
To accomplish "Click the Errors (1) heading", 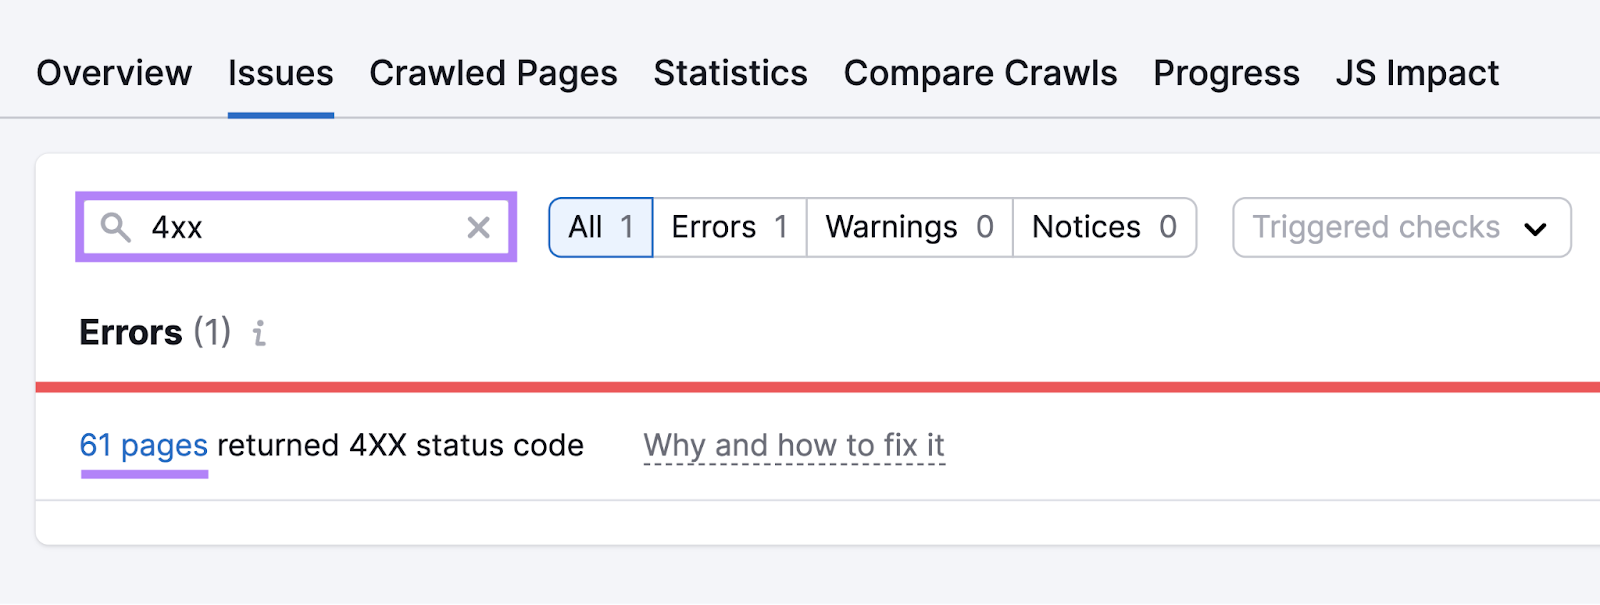I will tap(155, 332).
